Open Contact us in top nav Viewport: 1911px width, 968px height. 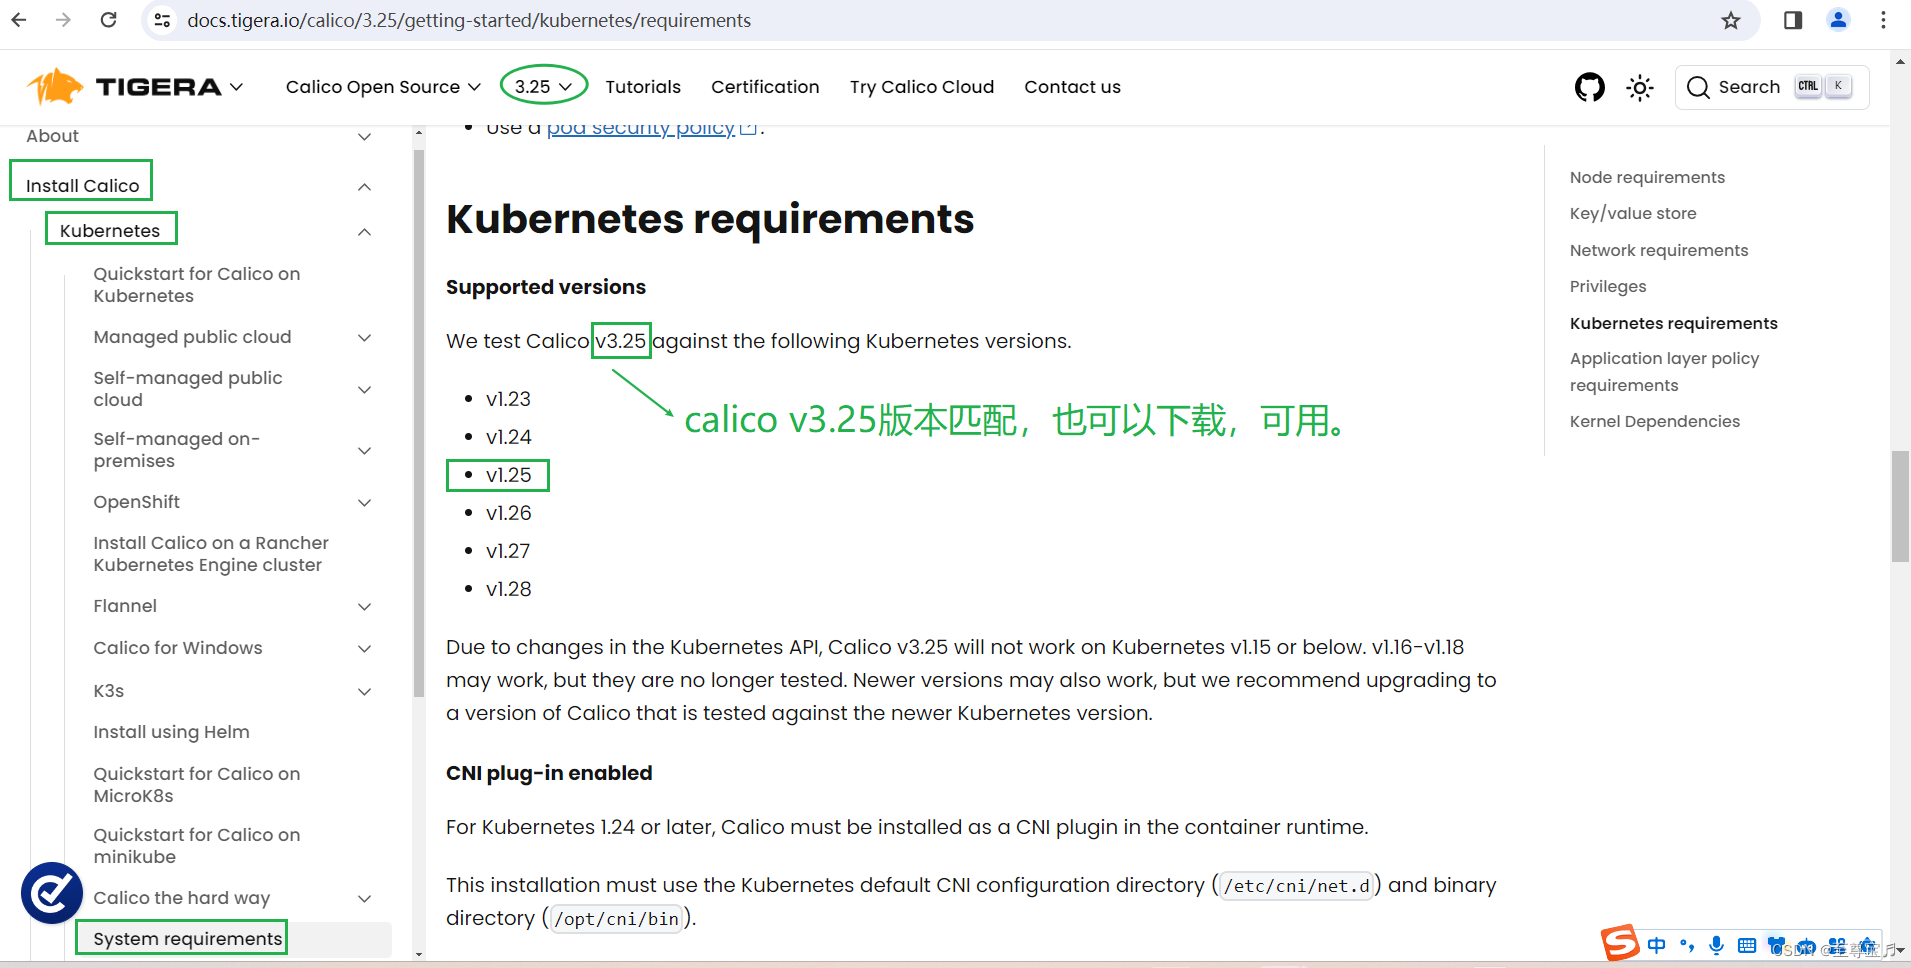tap(1072, 87)
